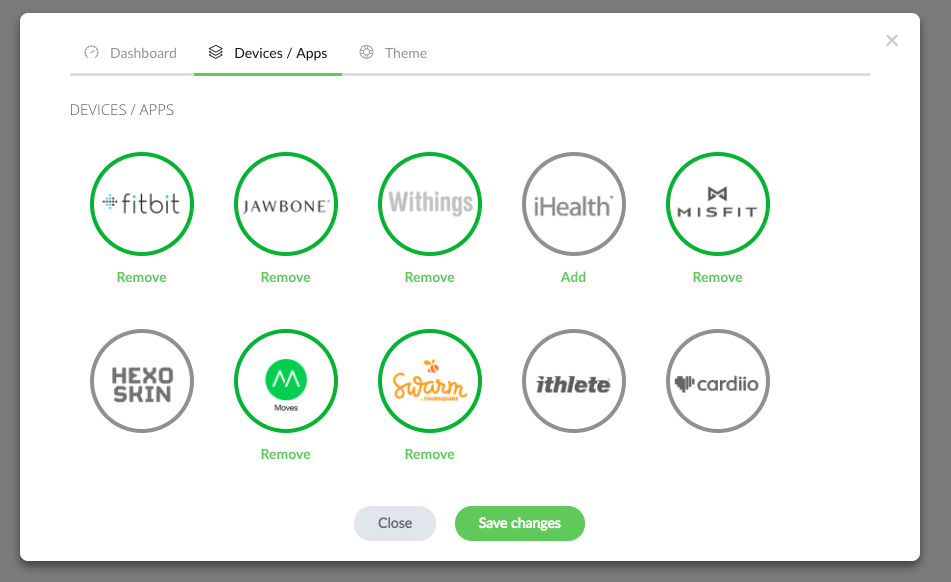Select the Jawbone device circle
This screenshot has width=951, height=582.
click(286, 204)
